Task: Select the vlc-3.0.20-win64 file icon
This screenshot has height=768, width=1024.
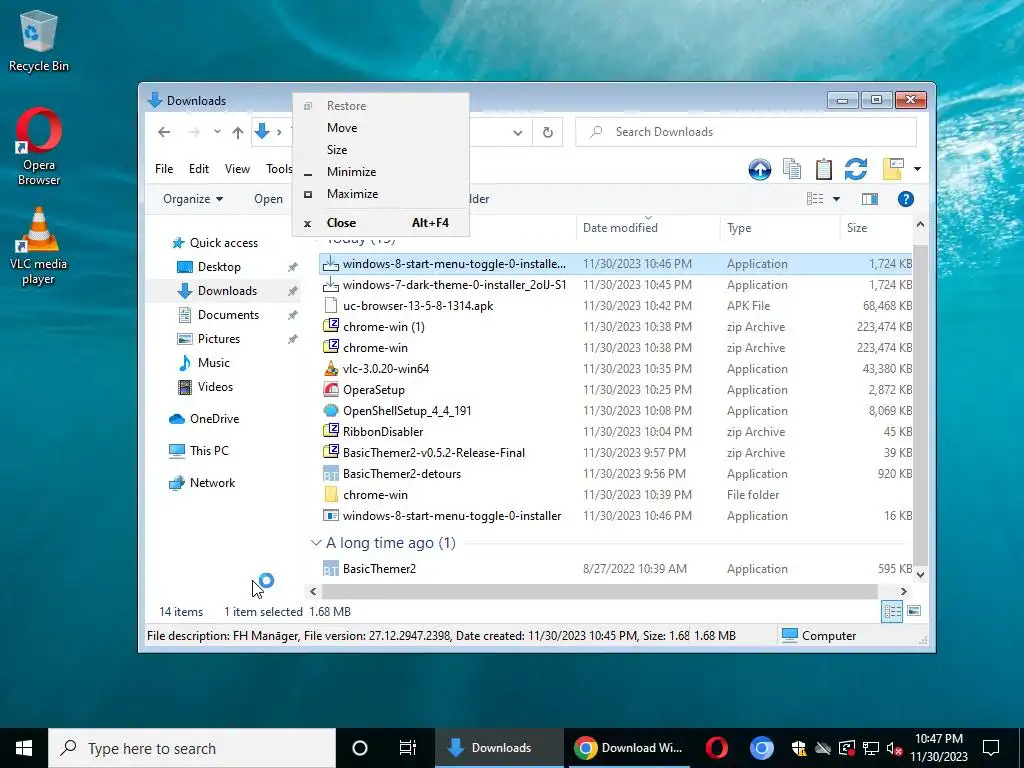Action: 331,368
